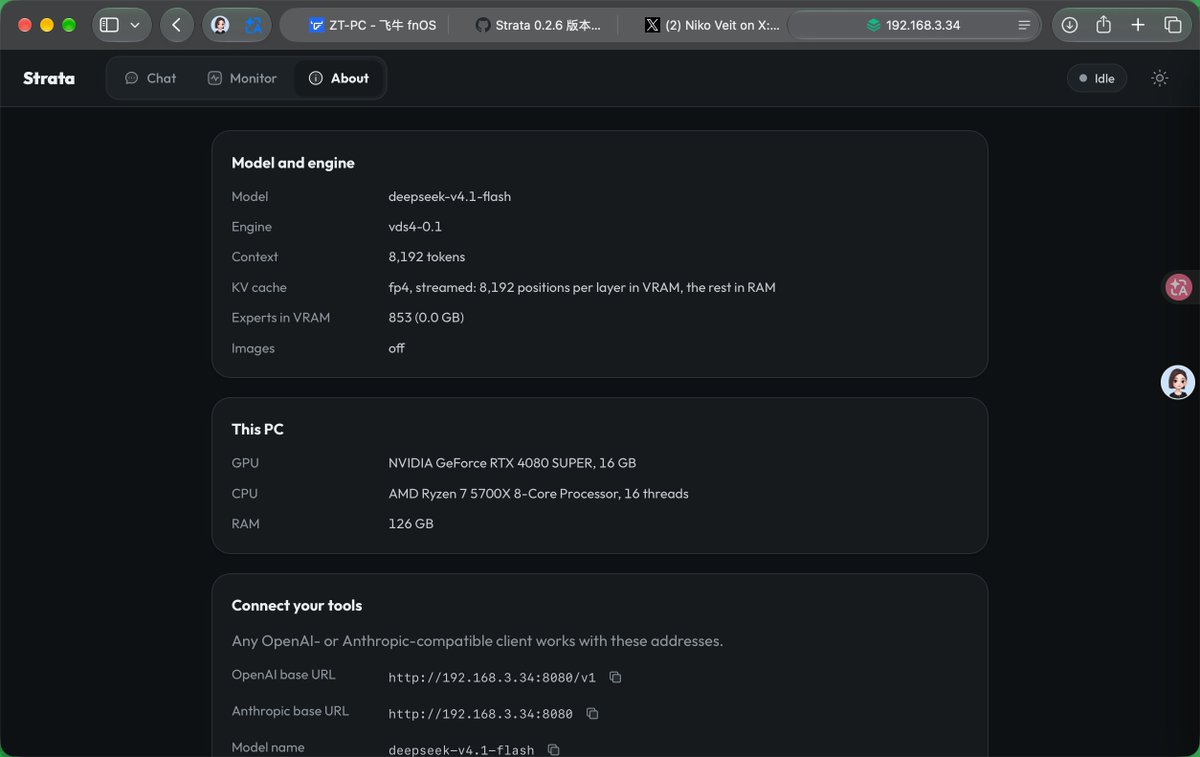Select the URL http://192.168.3.34:8080/v1
The image size is (1200, 757).
coord(492,678)
